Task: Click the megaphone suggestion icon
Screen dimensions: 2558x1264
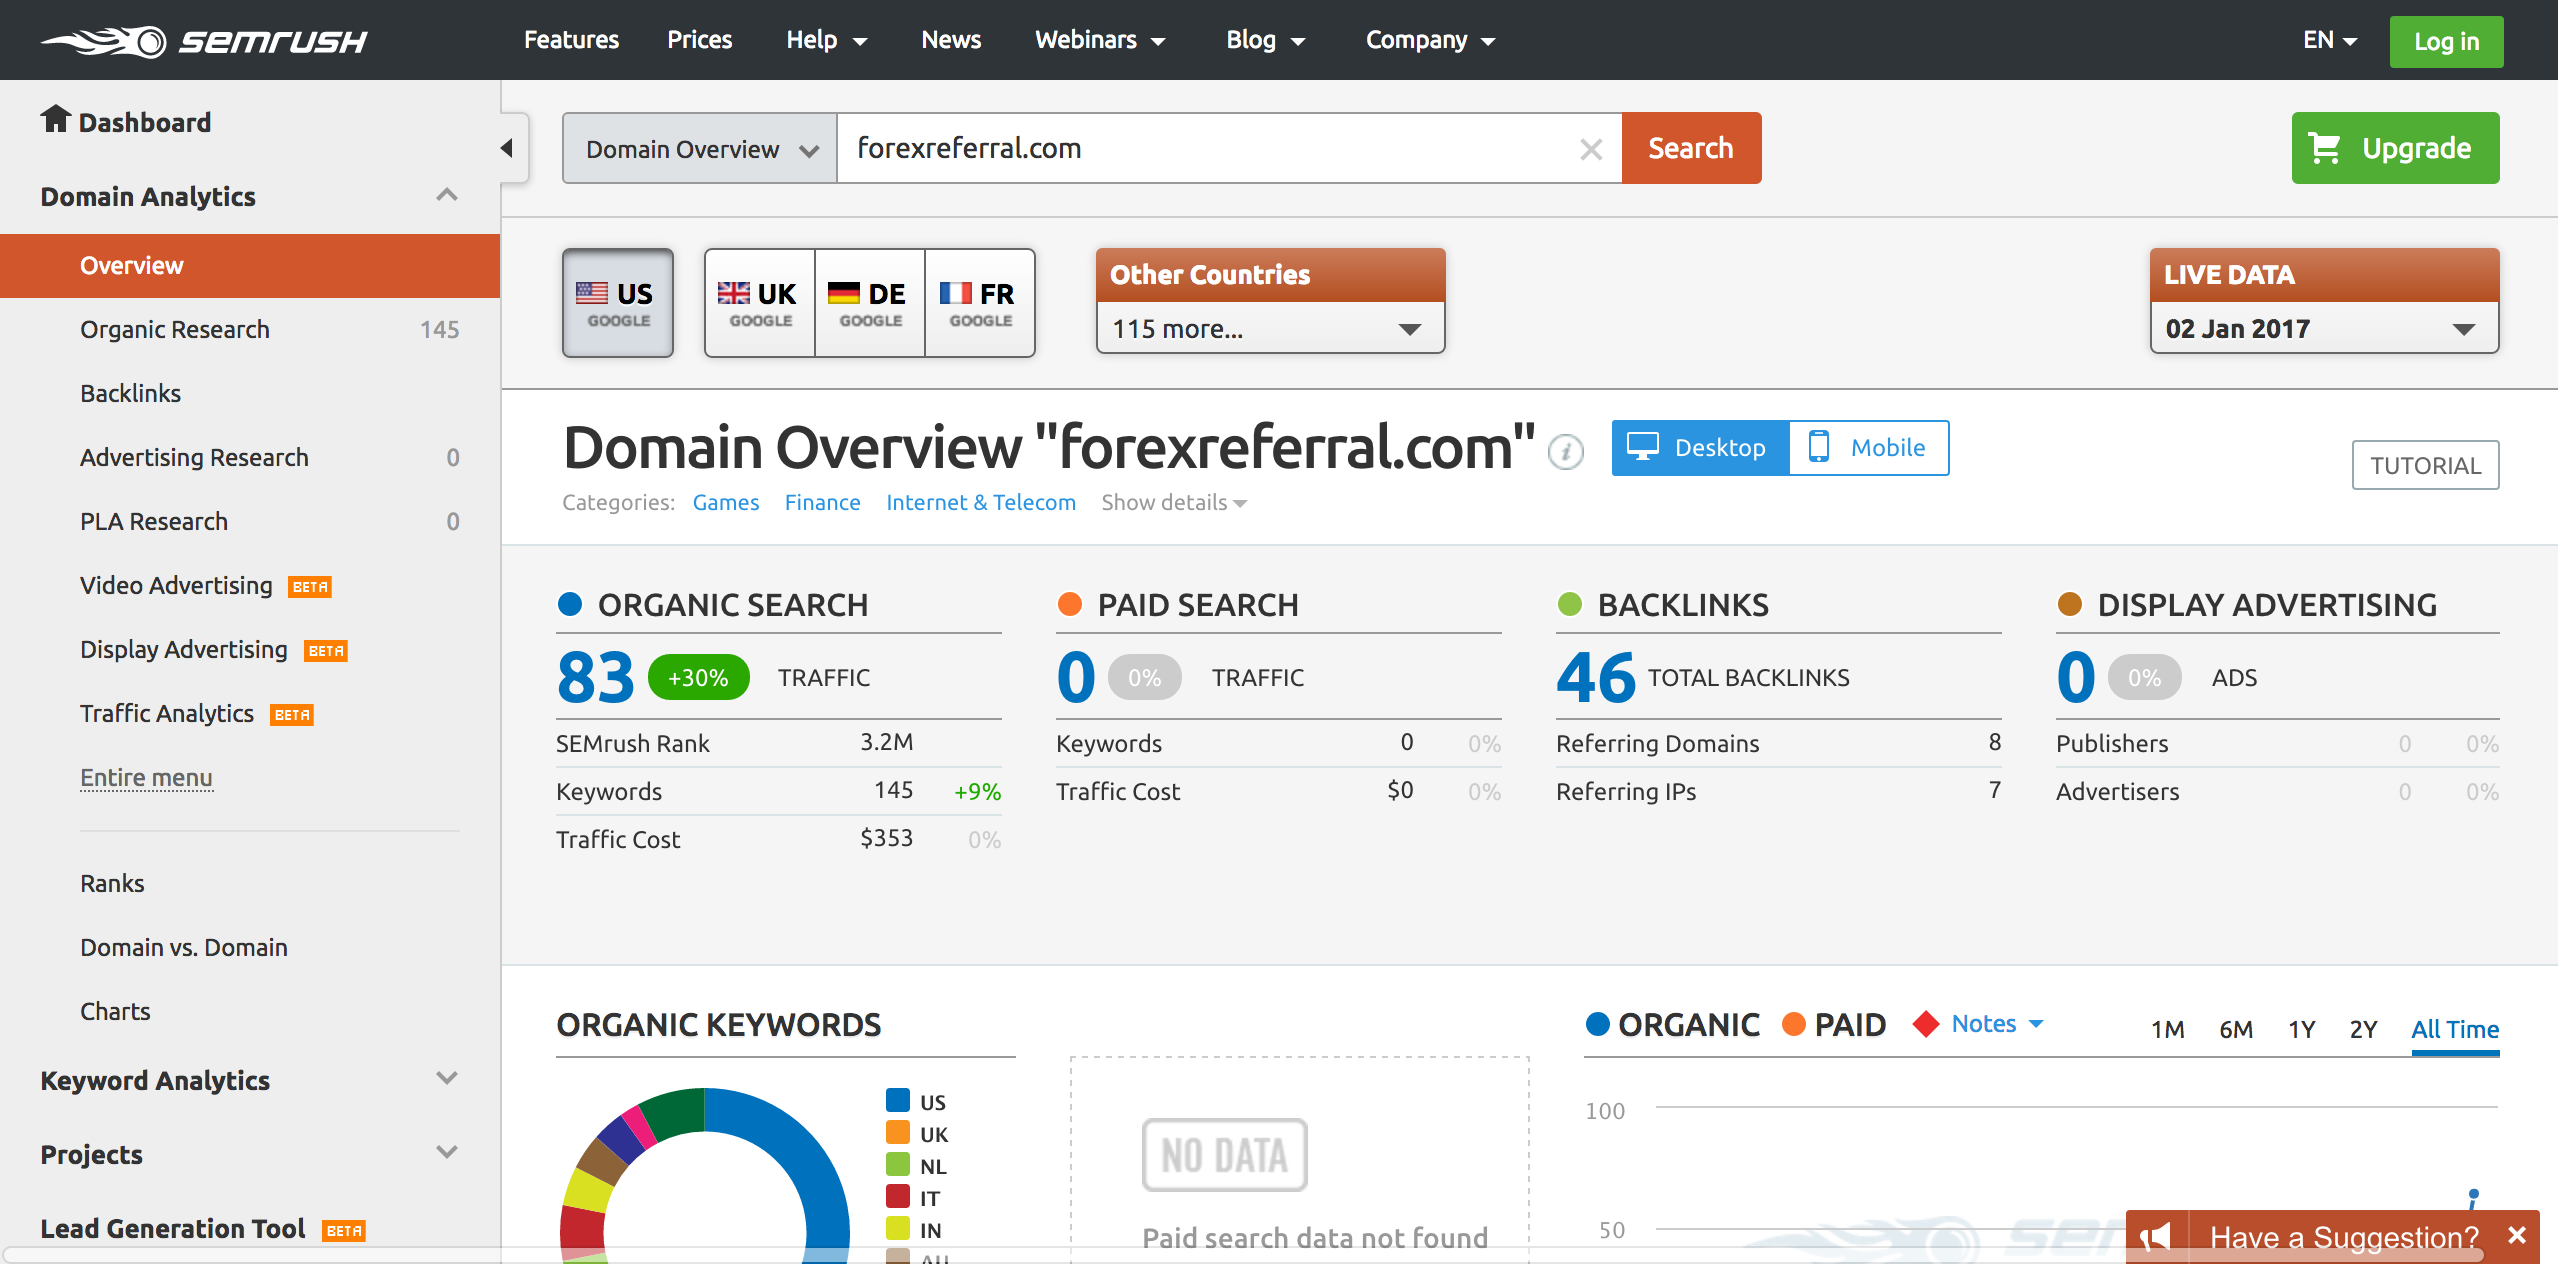Action: coord(2156,1237)
